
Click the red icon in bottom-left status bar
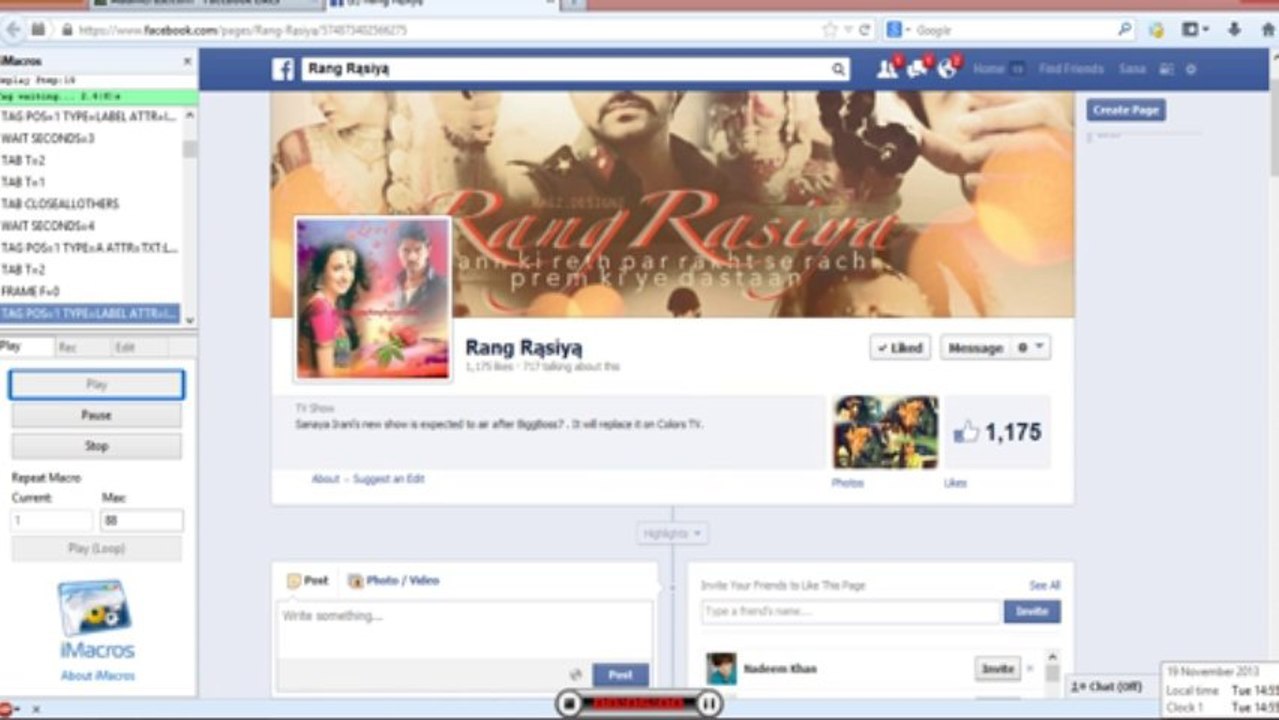pos(6,709)
